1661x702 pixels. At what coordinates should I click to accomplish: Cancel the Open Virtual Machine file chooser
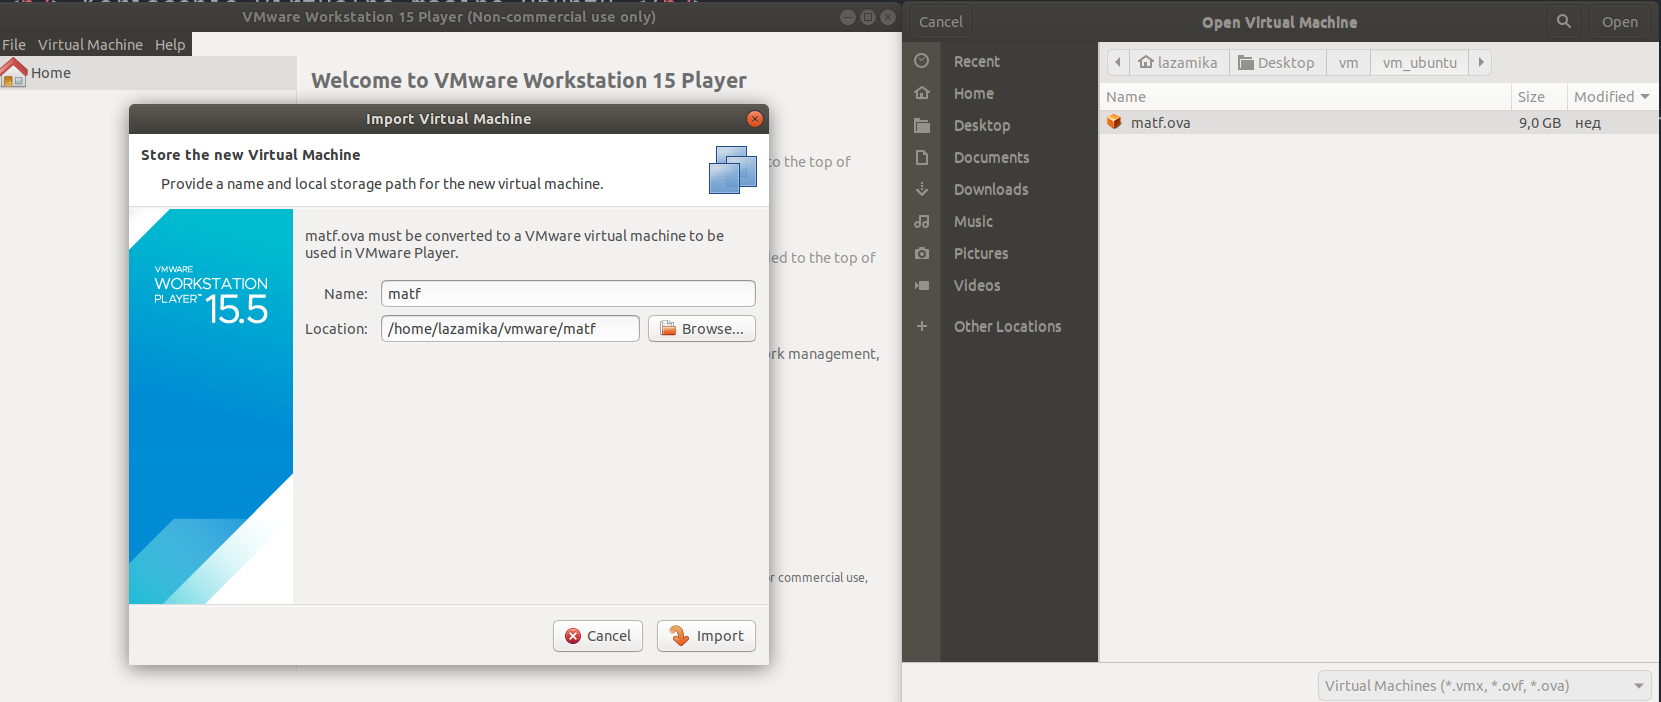pos(941,21)
